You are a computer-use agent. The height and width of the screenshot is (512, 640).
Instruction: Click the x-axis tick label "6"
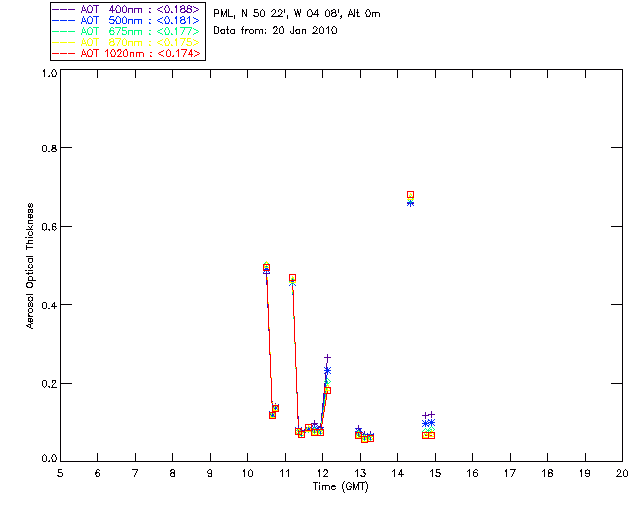[x=98, y=473]
